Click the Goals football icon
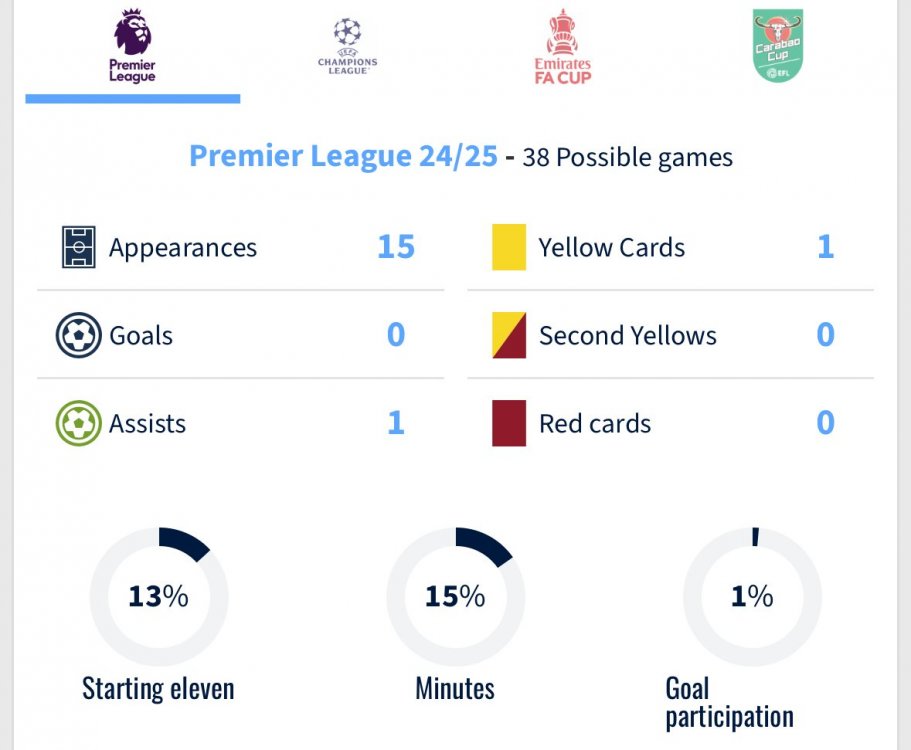The height and width of the screenshot is (750, 911). tap(79, 335)
